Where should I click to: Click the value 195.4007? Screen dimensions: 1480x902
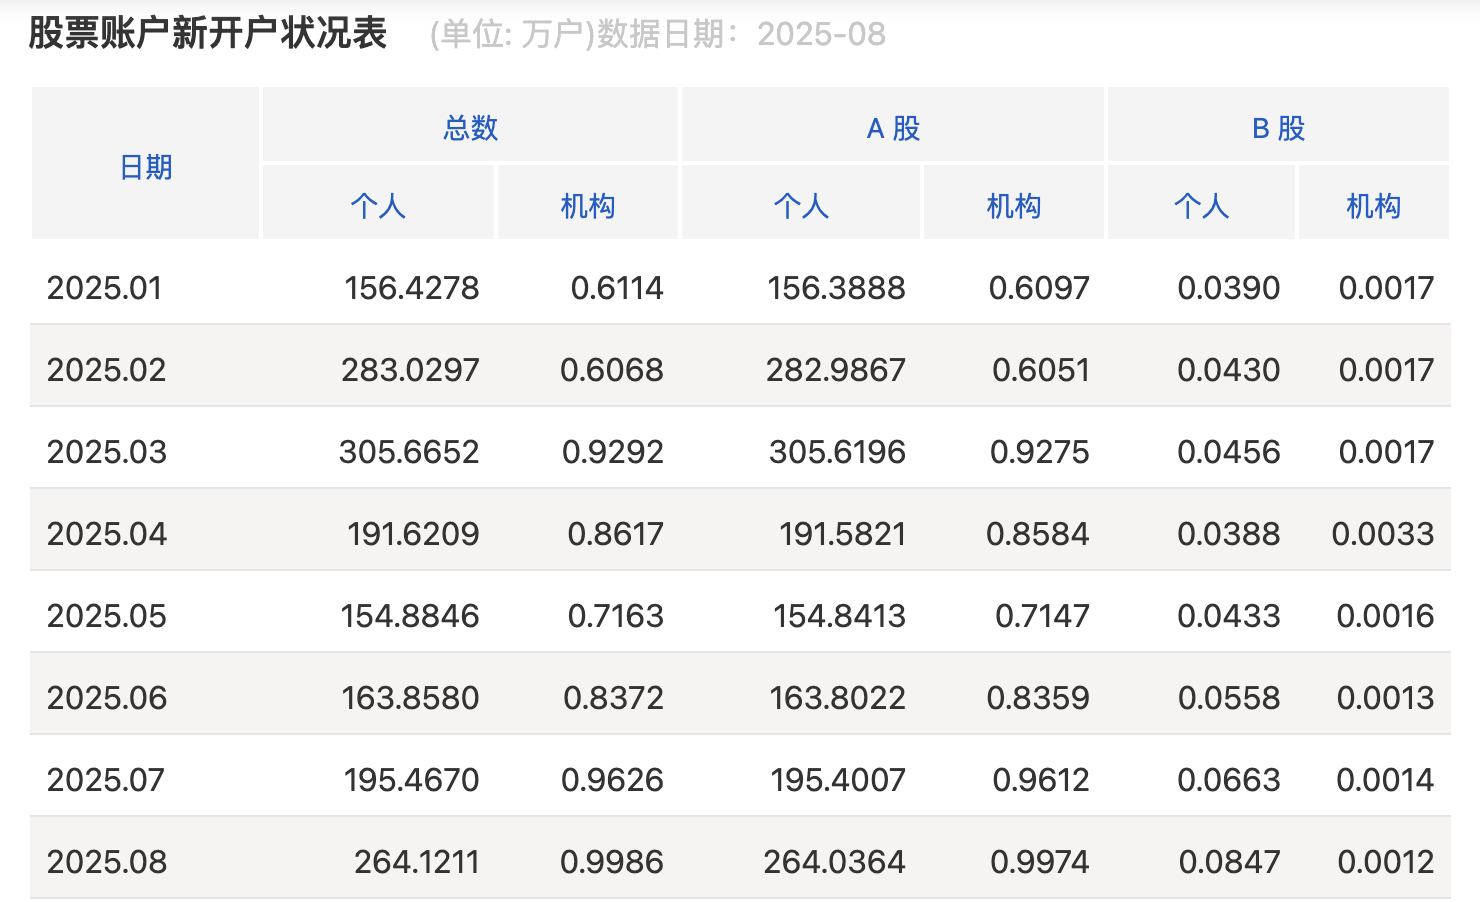(x=838, y=780)
